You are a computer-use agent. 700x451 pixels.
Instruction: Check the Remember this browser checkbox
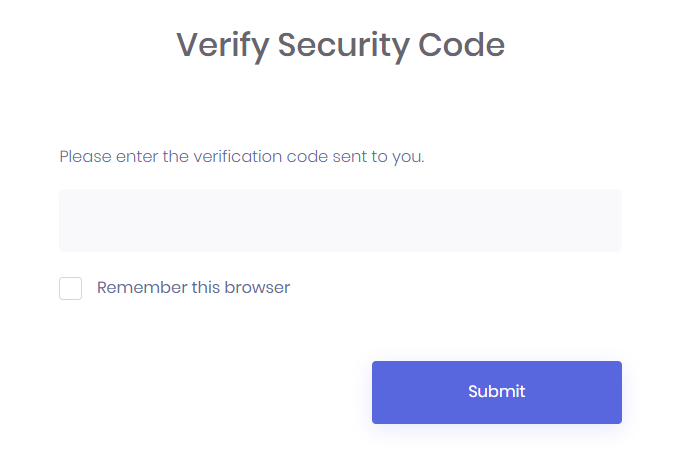[70, 289]
